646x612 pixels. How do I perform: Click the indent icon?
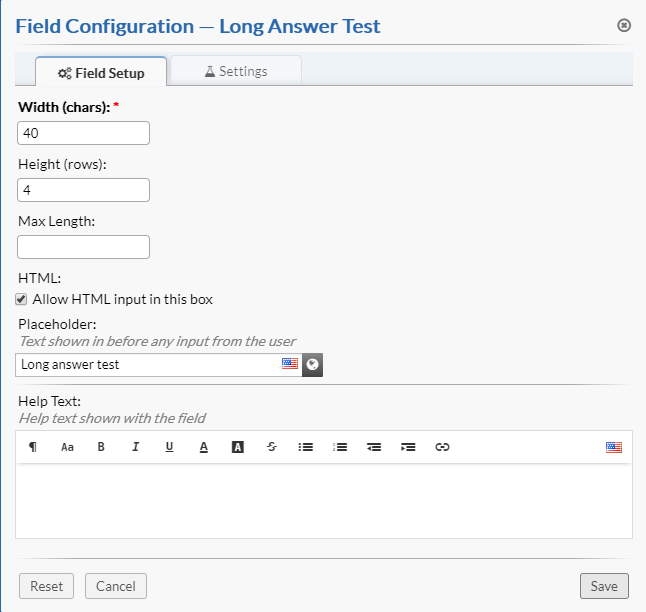[x=408, y=447]
